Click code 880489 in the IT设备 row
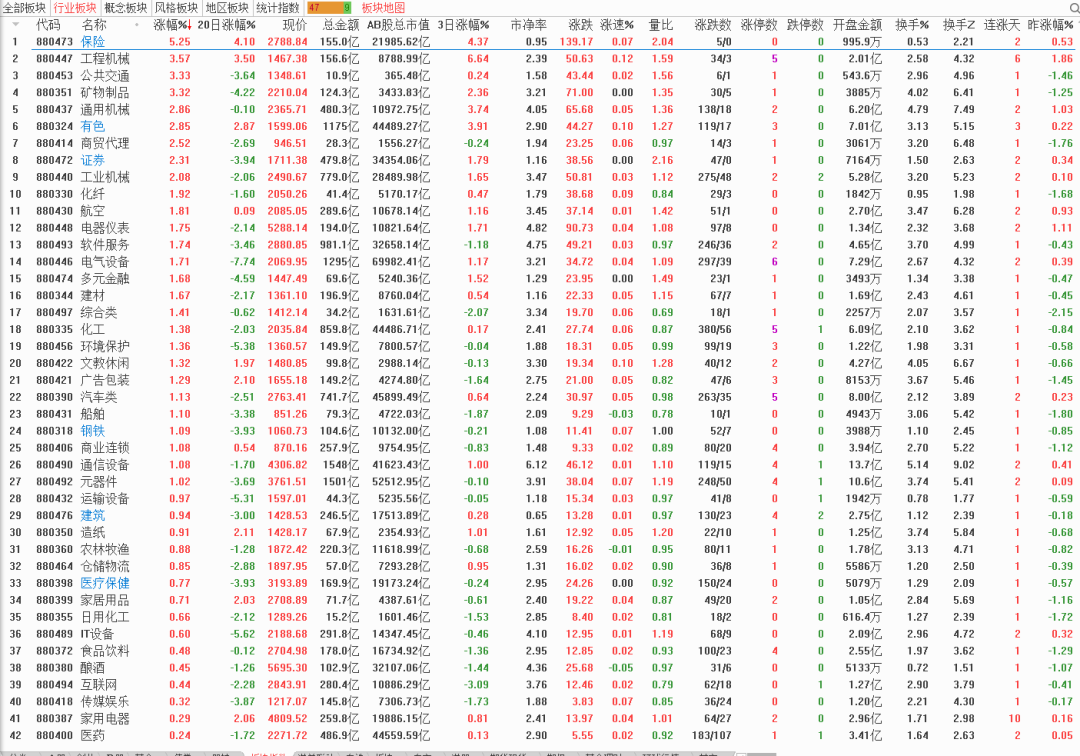Image resolution: width=1080 pixels, height=756 pixels. point(54,634)
